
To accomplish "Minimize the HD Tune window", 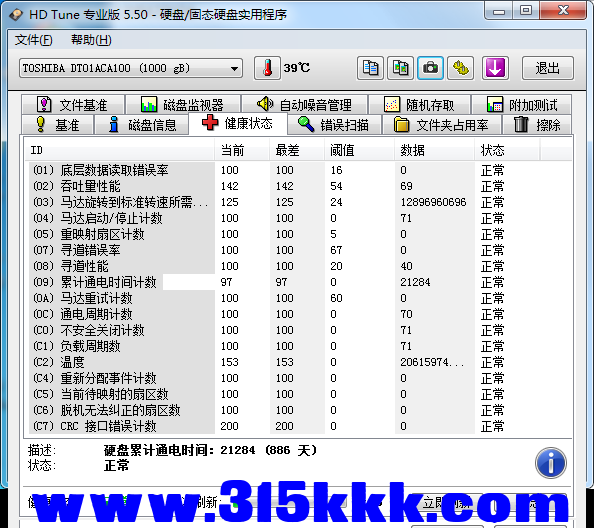I will [499, 11].
